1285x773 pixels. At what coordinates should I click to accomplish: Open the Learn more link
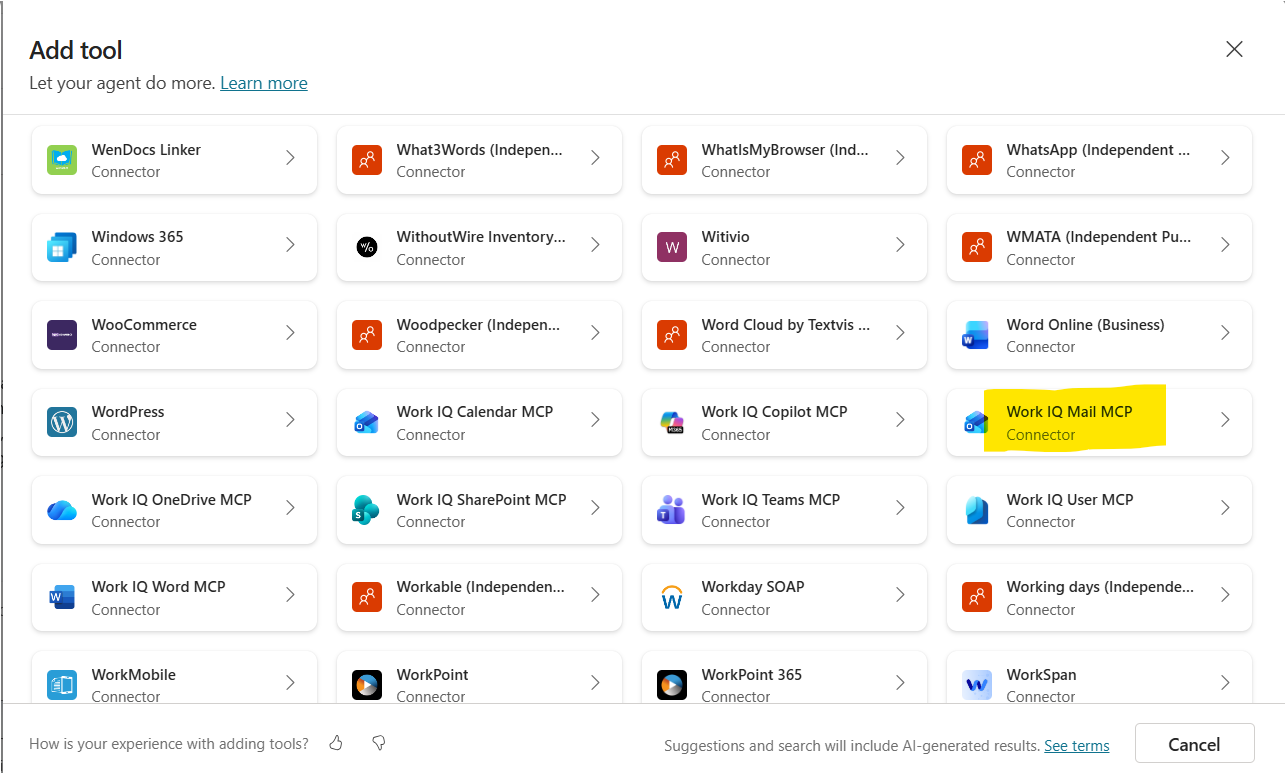coord(264,83)
